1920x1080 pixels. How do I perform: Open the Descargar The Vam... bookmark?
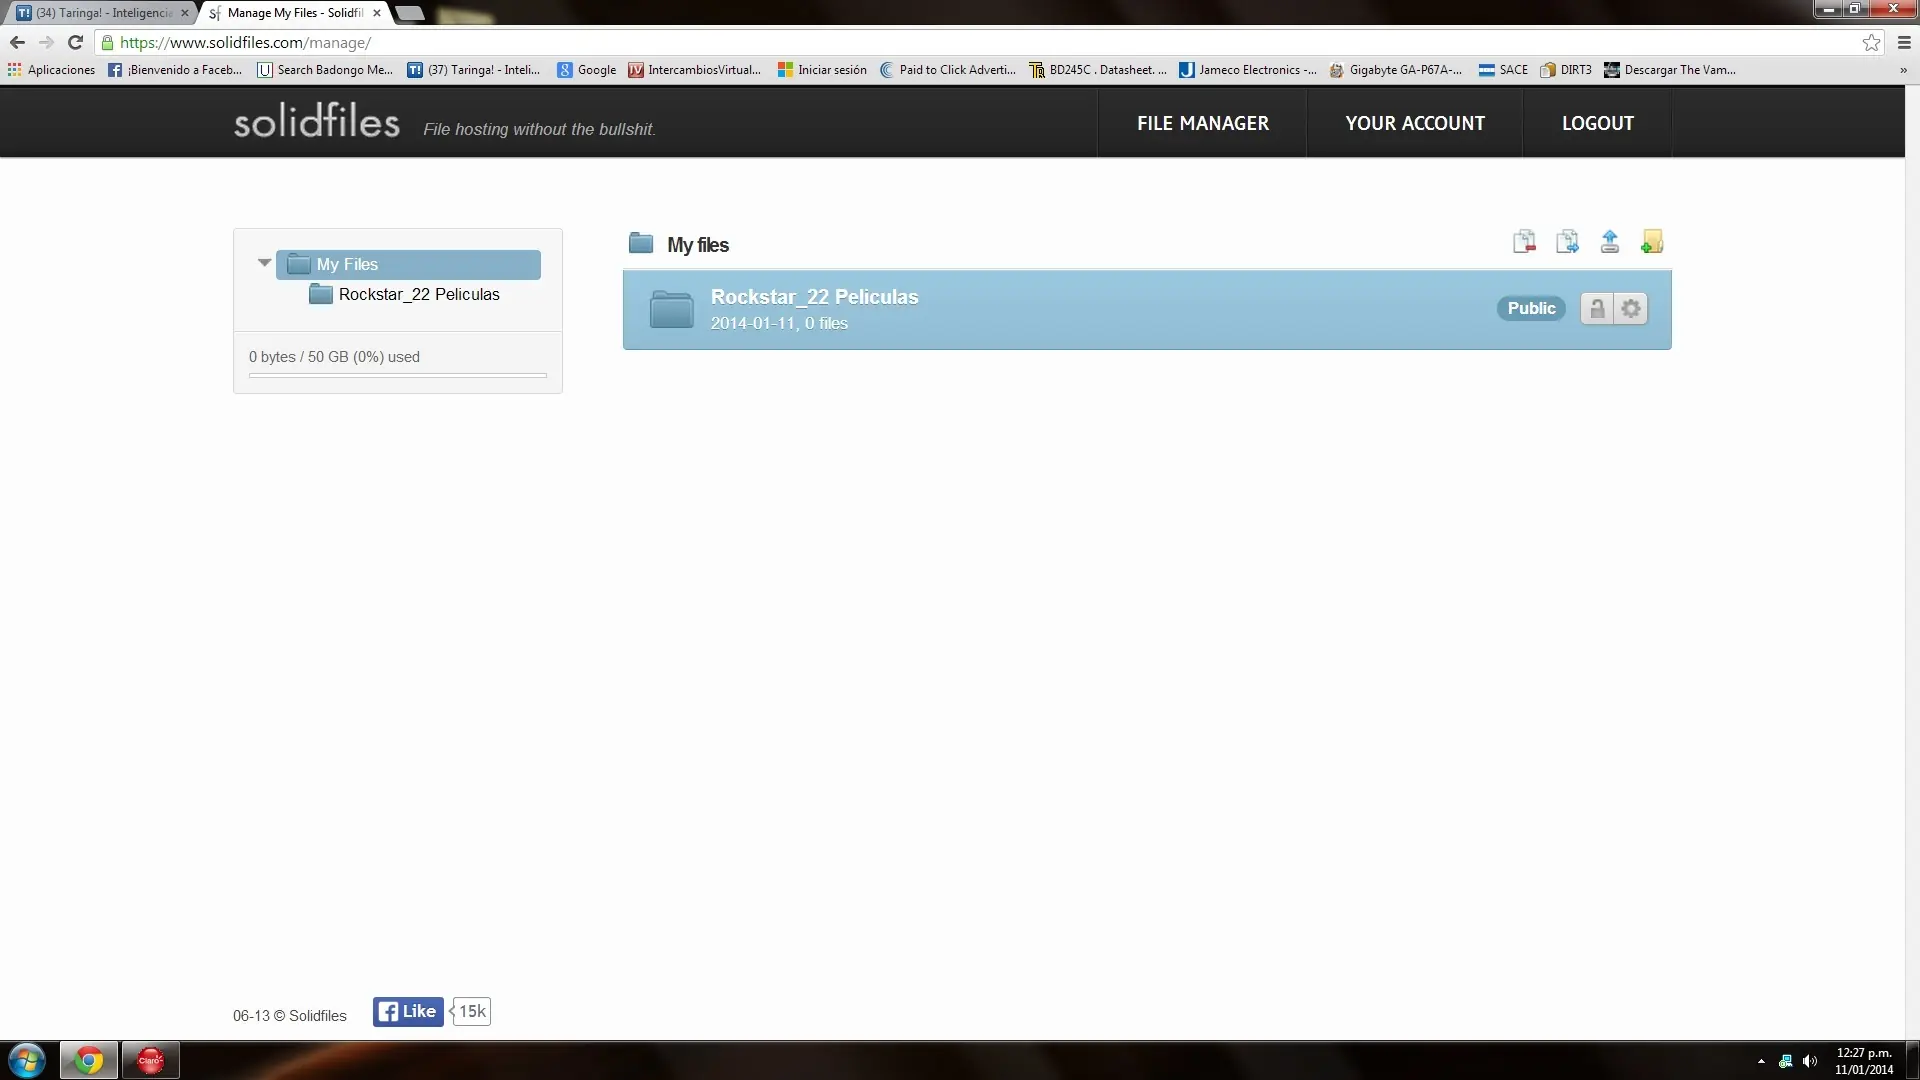pos(1670,70)
